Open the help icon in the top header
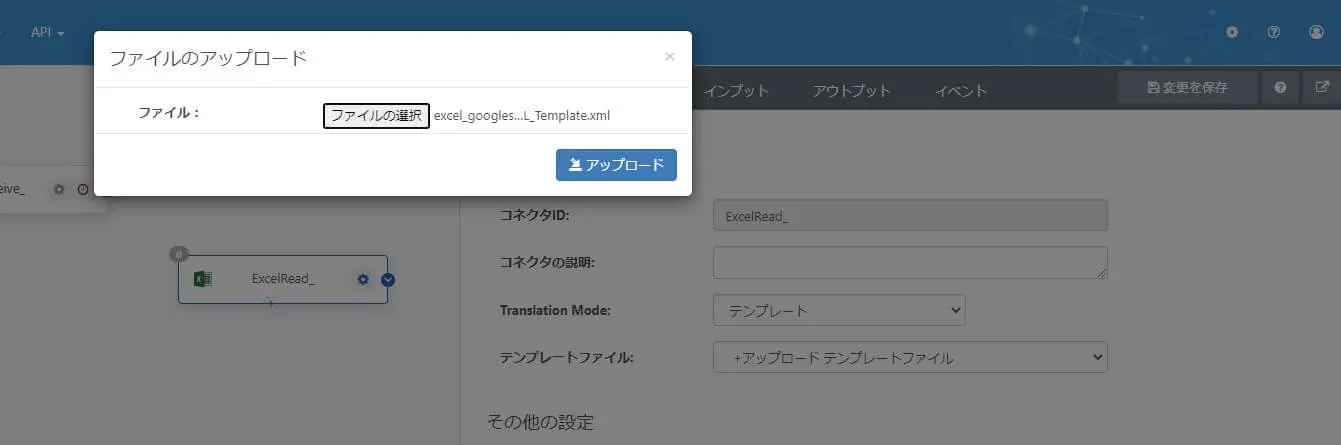Image resolution: width=1341 pixels, height=445 pixels. pos(1274,32)
